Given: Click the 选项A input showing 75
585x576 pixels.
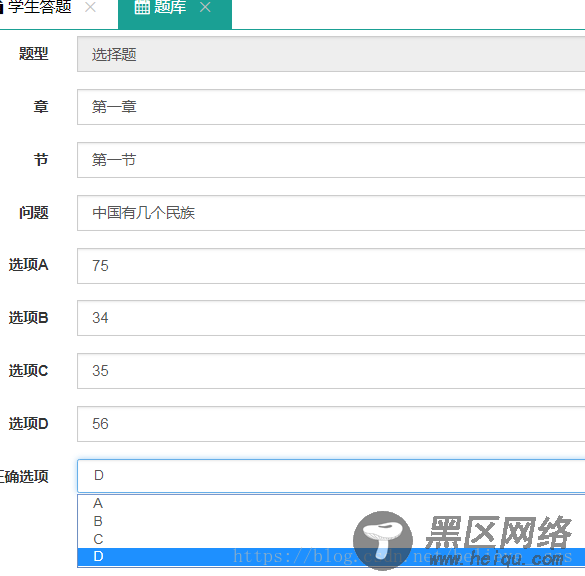Looking at the screenshot, I should [x=331, y=266].
